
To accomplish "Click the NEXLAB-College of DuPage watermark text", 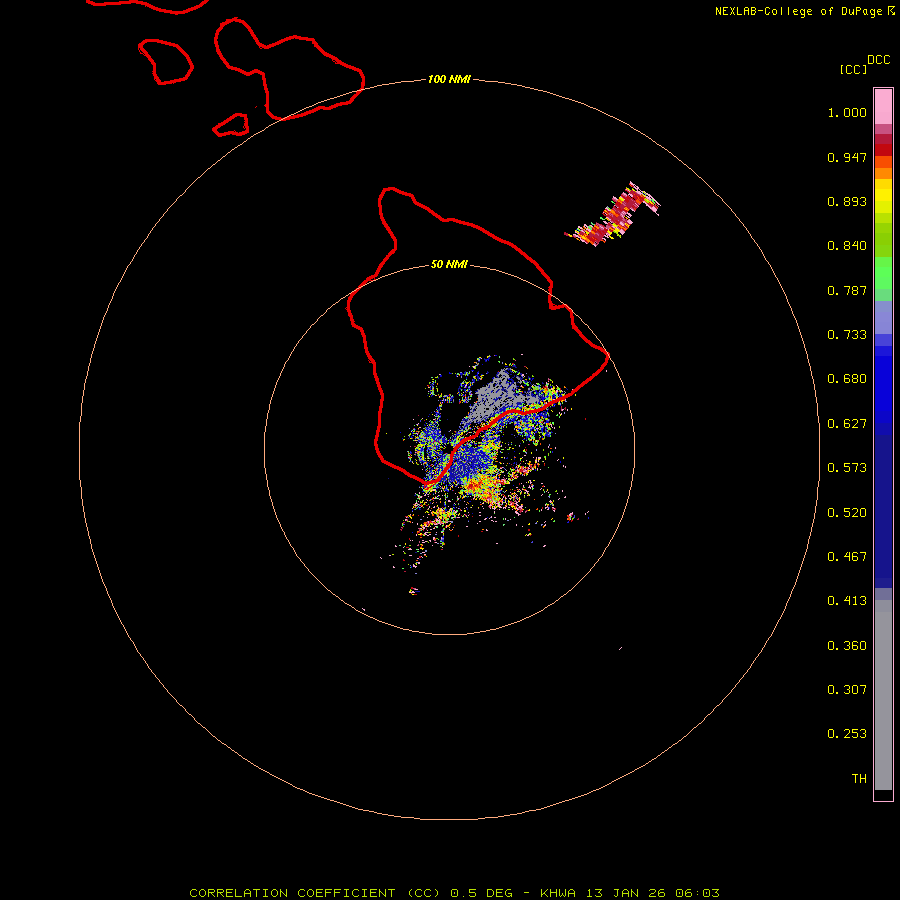I will 804,11.
